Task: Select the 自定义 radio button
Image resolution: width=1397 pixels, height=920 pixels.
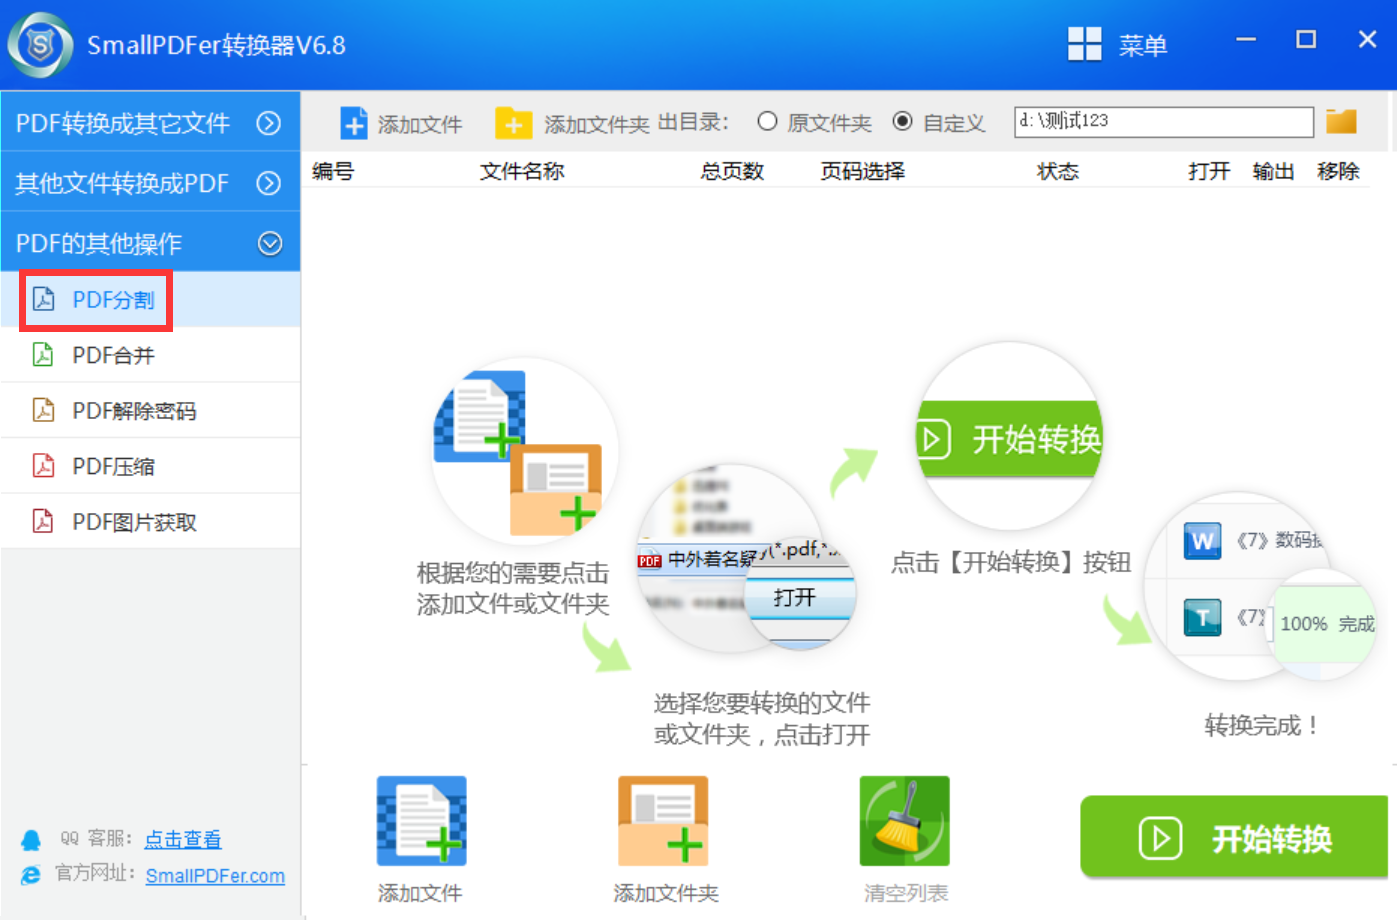Action: pos(902,121)
